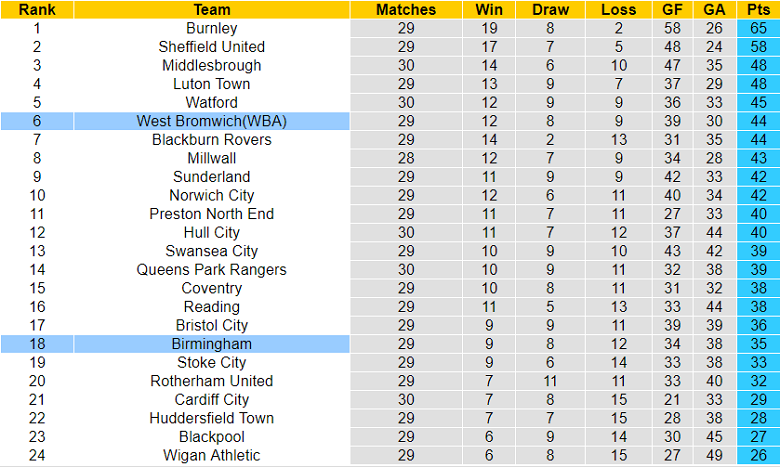Click the Birmingham team name
Image resolution: width=780 pixels, height=467 pixels.
211,344
